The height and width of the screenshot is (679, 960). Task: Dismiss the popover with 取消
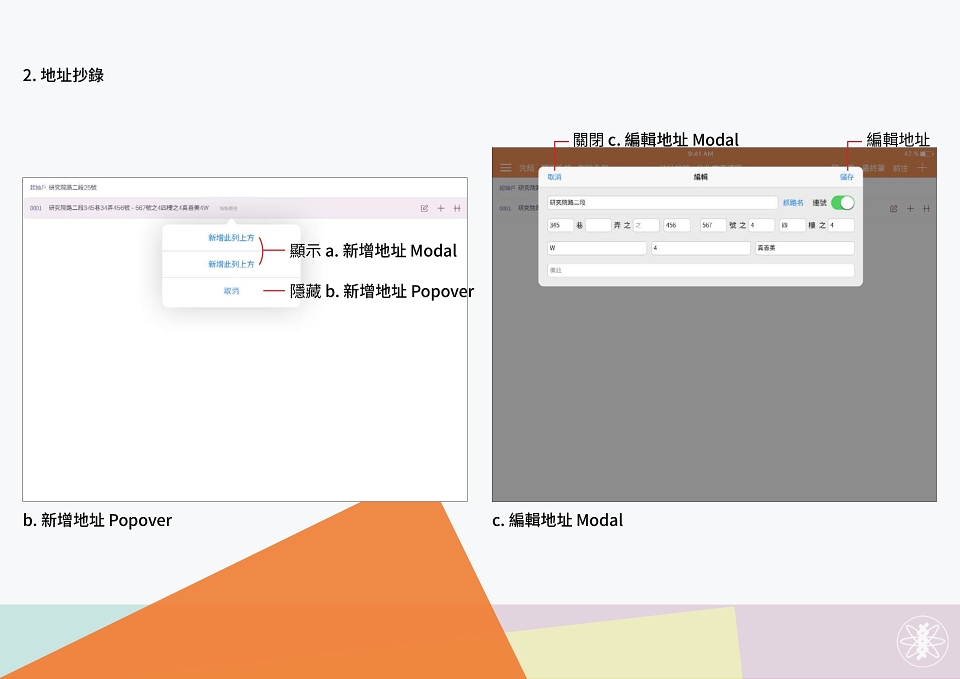point(231,291)
